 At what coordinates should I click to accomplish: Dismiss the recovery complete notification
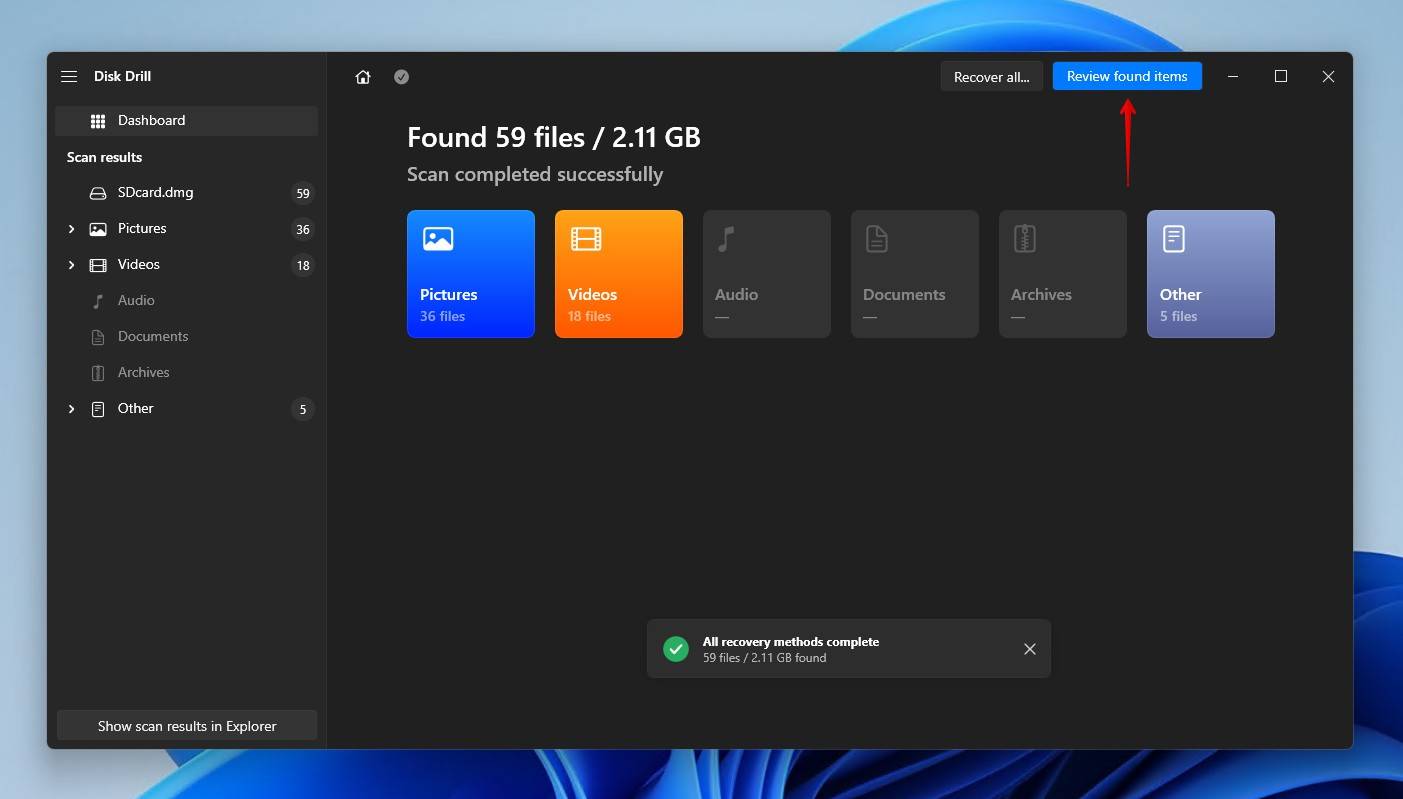1030,649
